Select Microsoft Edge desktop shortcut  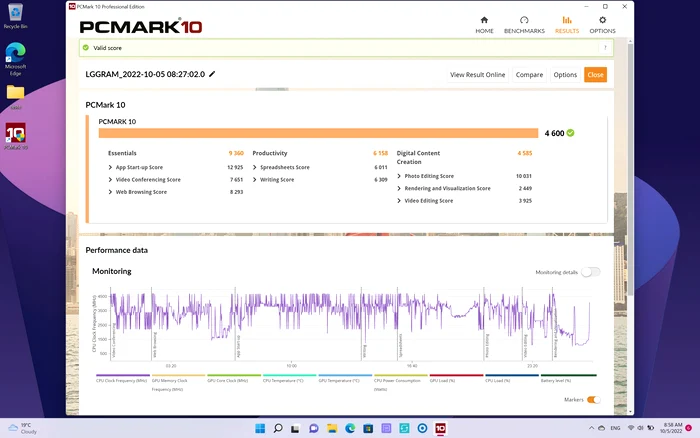click(15, 59)
